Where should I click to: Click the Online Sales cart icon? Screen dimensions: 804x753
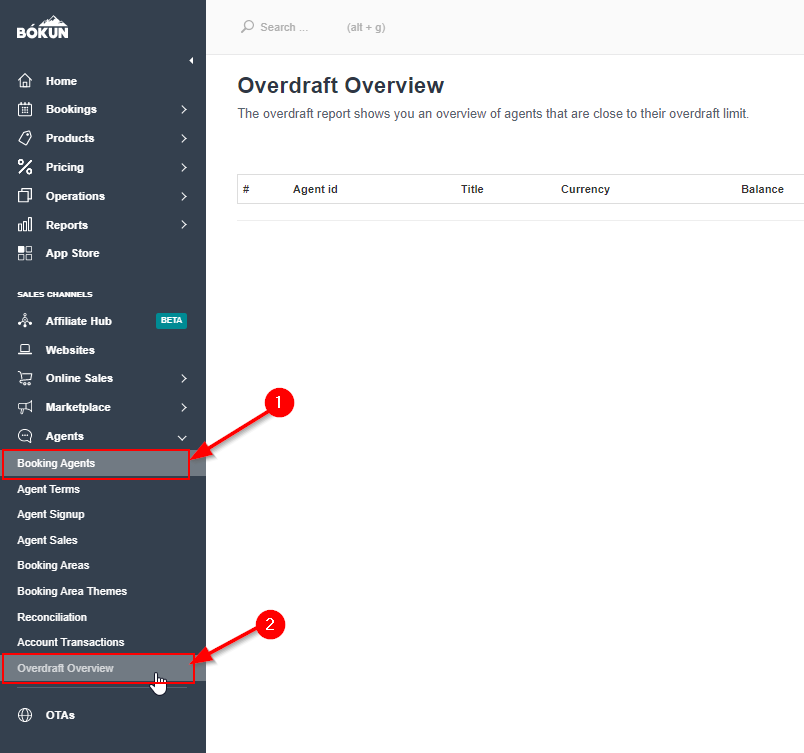pos(25,378)
